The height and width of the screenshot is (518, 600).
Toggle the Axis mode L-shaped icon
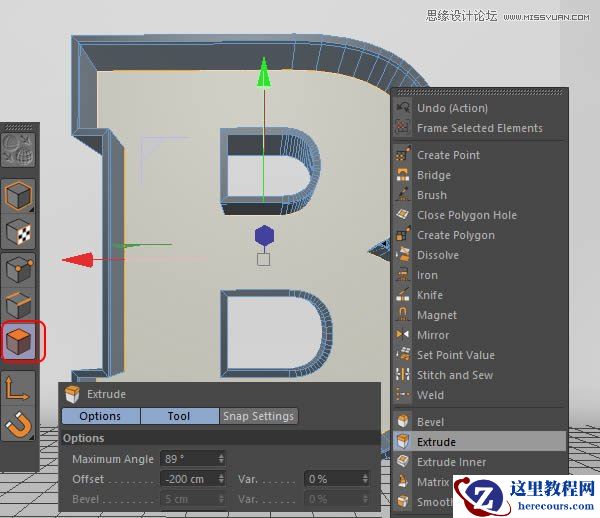(18, 388)
